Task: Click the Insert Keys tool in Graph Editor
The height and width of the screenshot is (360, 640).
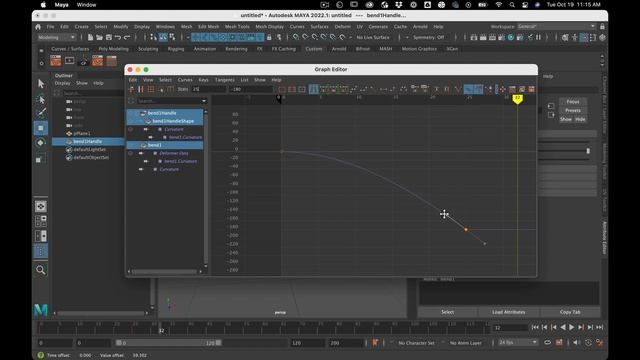Action: (141, 89)
